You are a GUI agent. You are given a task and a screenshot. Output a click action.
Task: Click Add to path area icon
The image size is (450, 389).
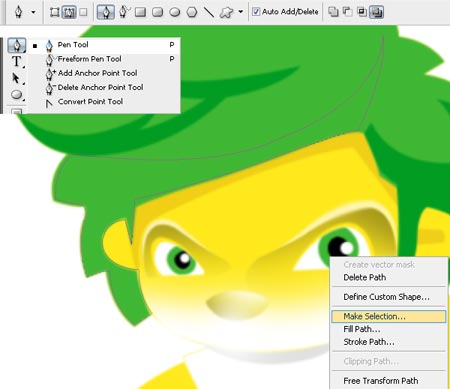333,12
